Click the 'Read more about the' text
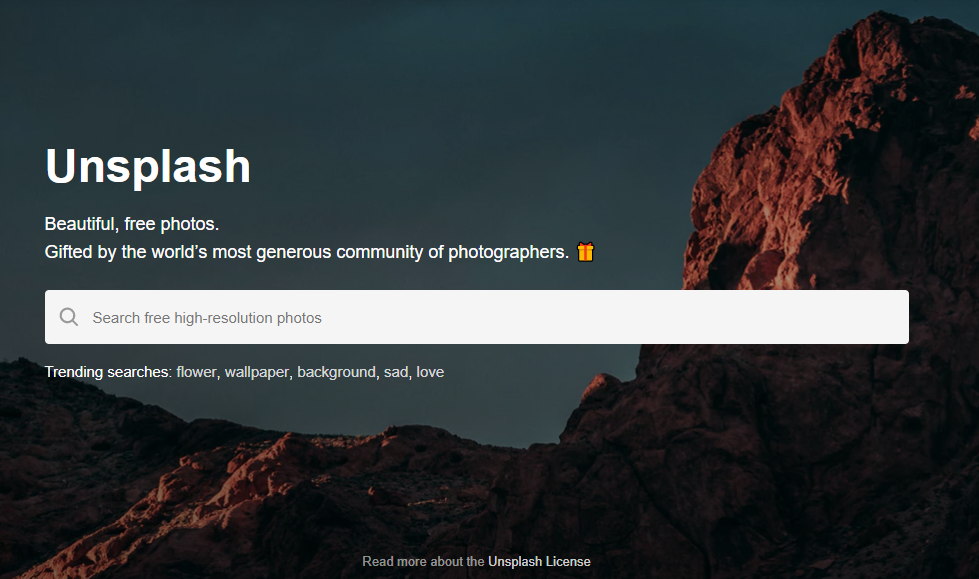Image resolution: width=979 pixels, height=579 pixels. click(423, 562)
